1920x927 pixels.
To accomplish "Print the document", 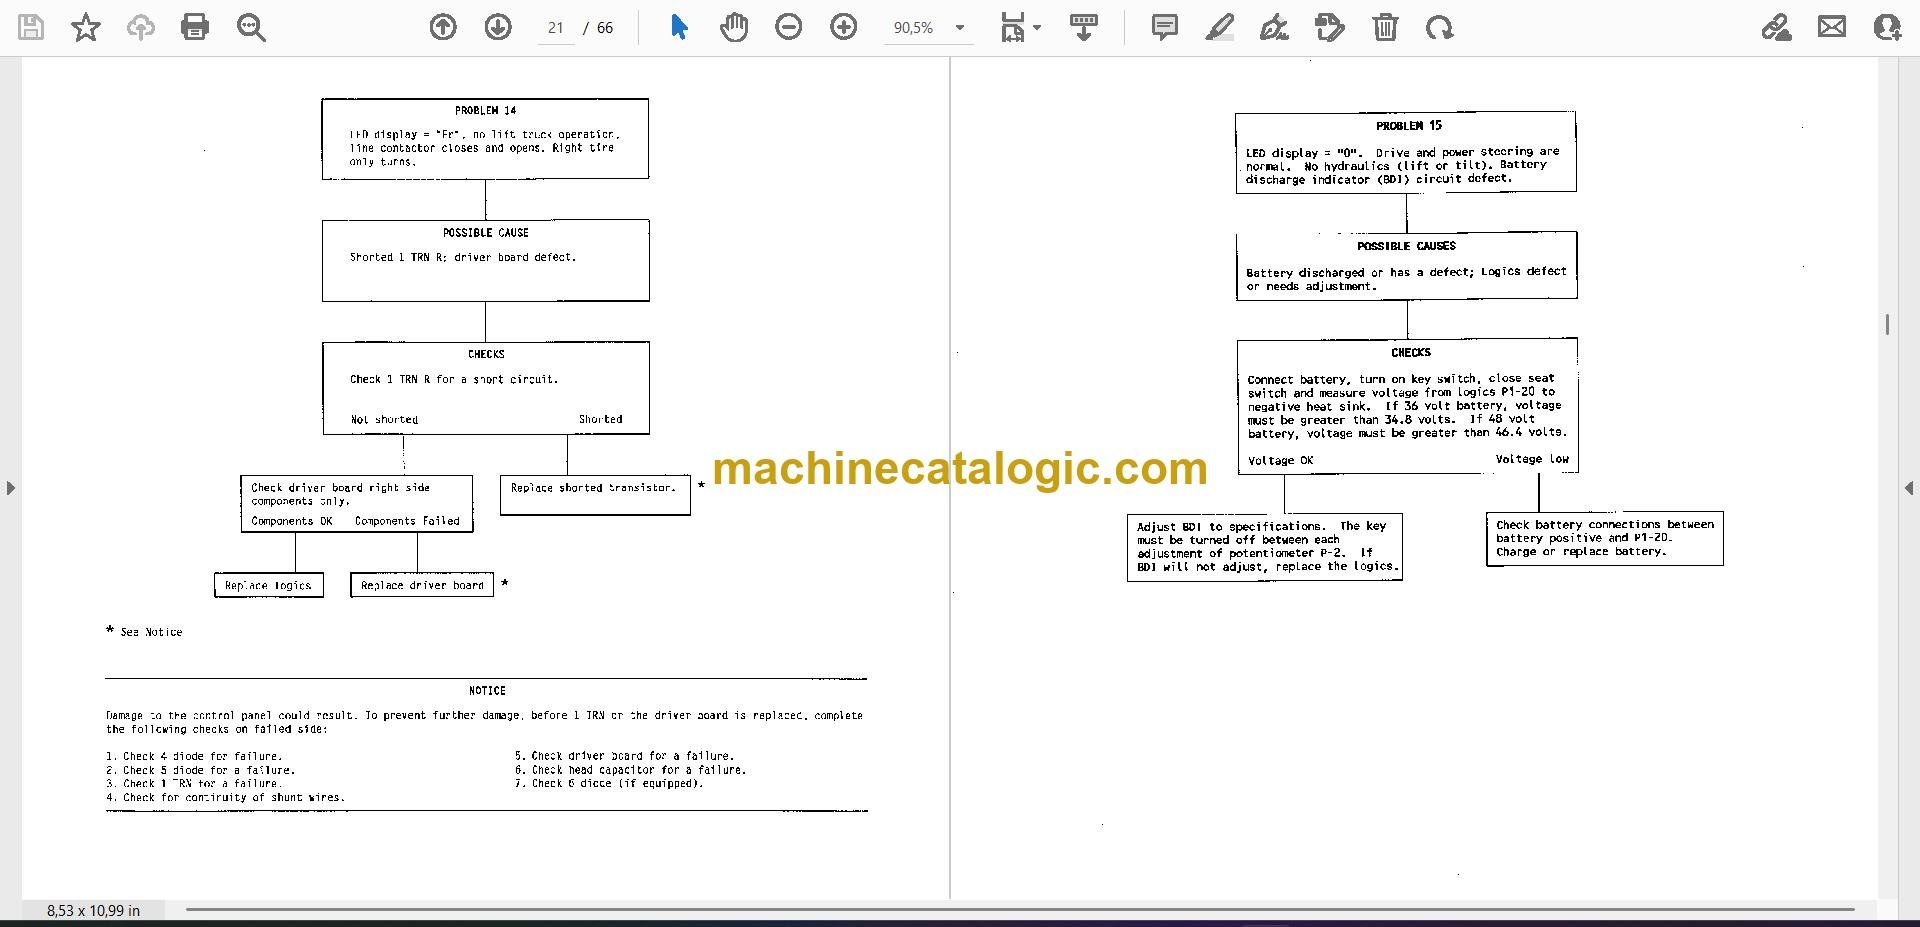I will pyautogui.click(x=195, y=27).
